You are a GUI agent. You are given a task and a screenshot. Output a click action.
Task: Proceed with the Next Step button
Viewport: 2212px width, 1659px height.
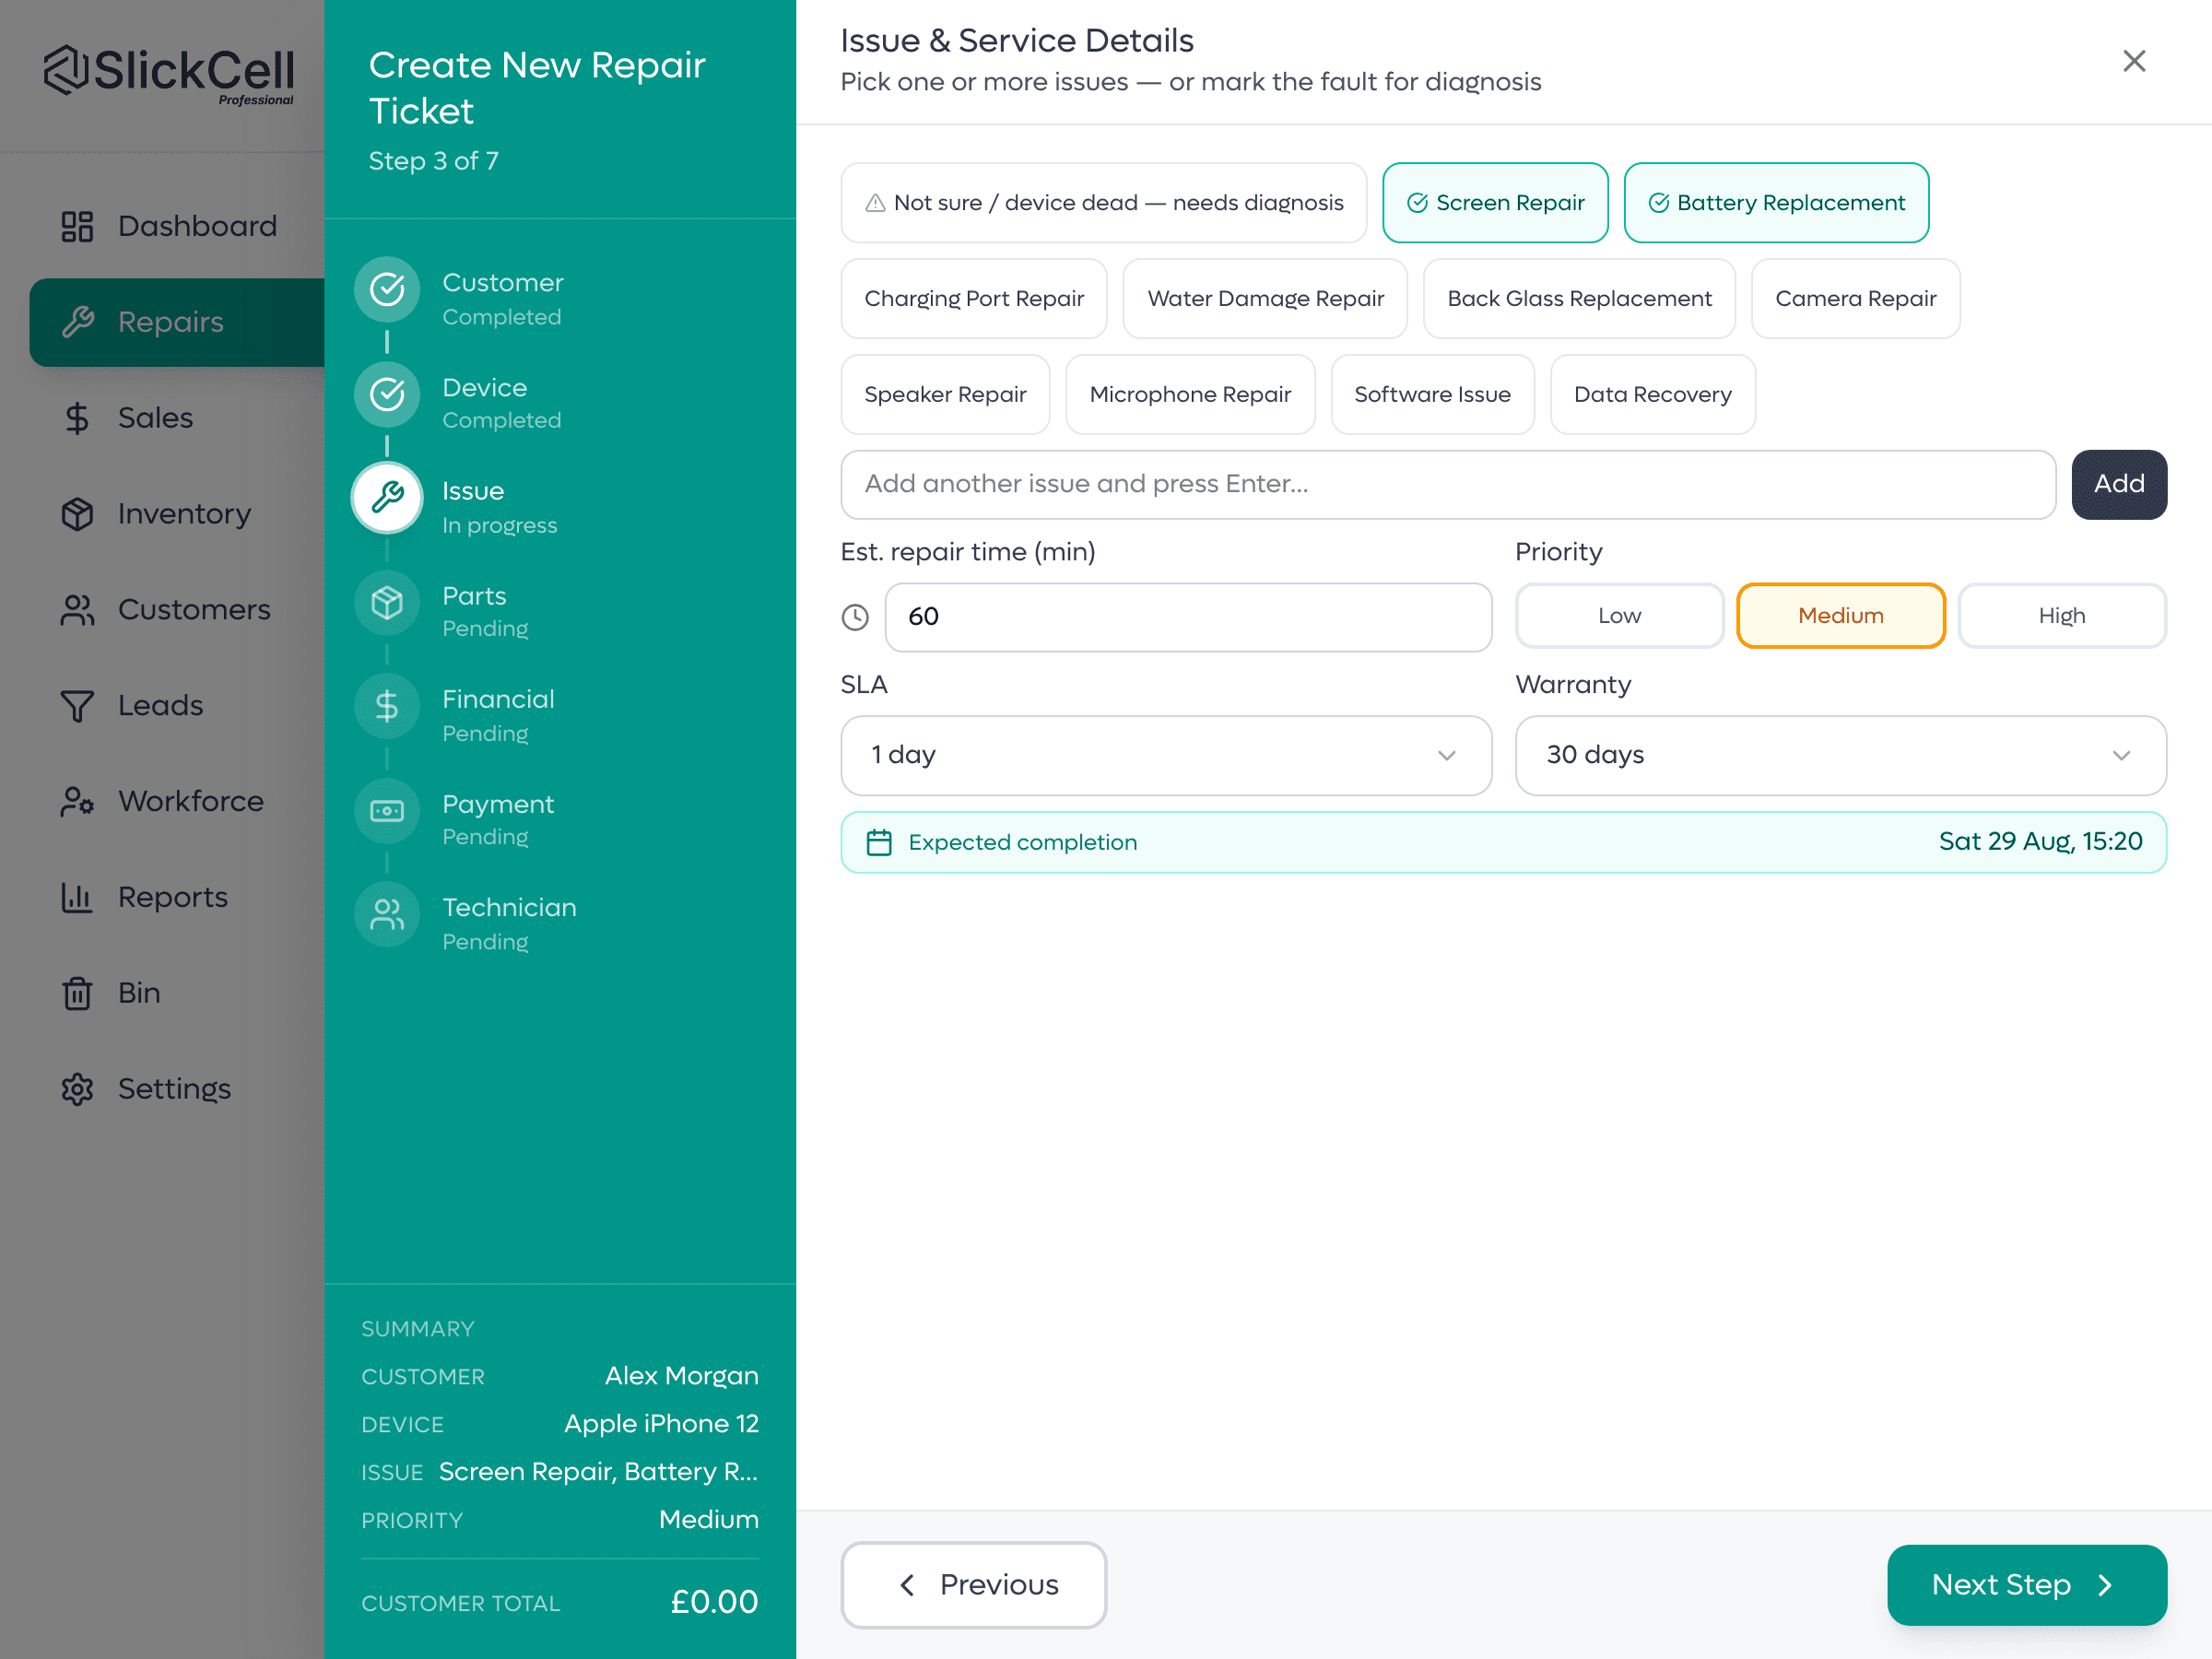(2026, 1585)
